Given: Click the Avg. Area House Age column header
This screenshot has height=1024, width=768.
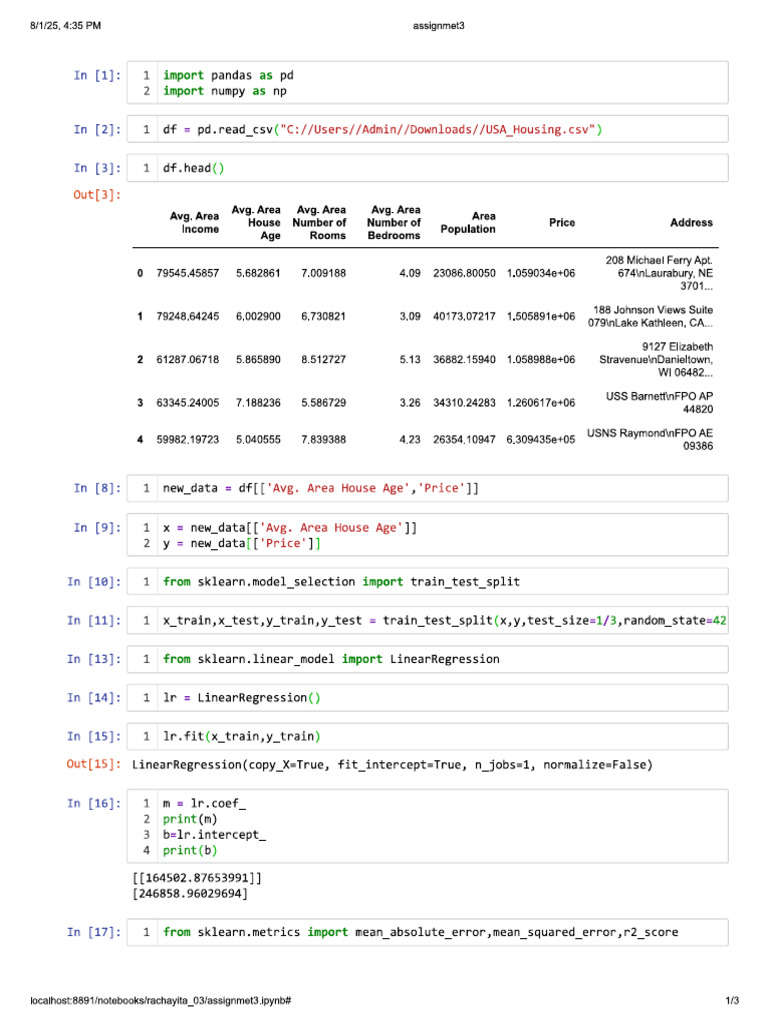Looking at the screenshot, I should point(256,223).
